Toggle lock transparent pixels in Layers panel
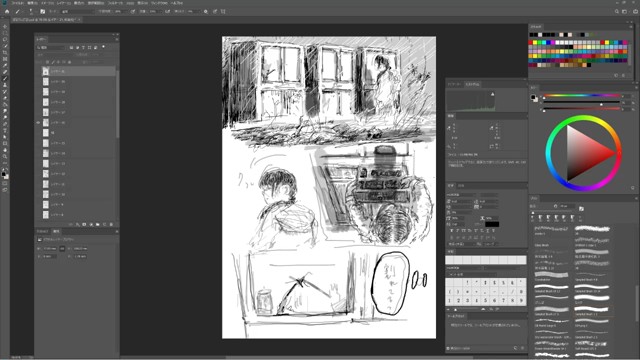Viewport: 640px width, 360px height. pyautogui.click(x=47, y=62)
